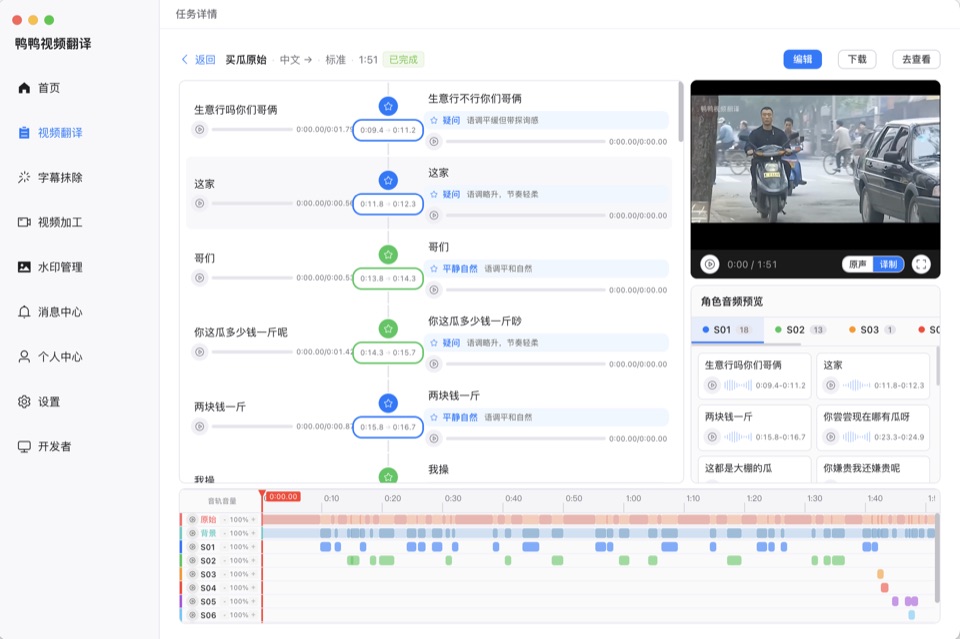
Task: Play translated audio under 哥们 平静自然 tag
Action: (x=434, y=290)
